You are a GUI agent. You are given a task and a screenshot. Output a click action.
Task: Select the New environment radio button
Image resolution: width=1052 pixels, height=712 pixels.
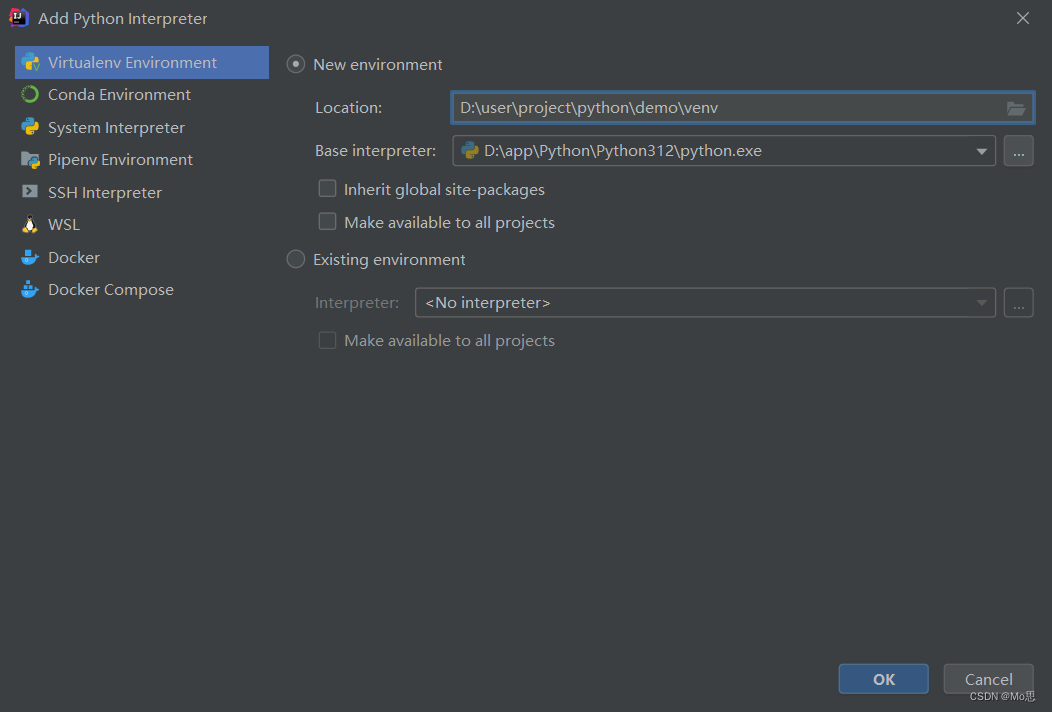296,64
